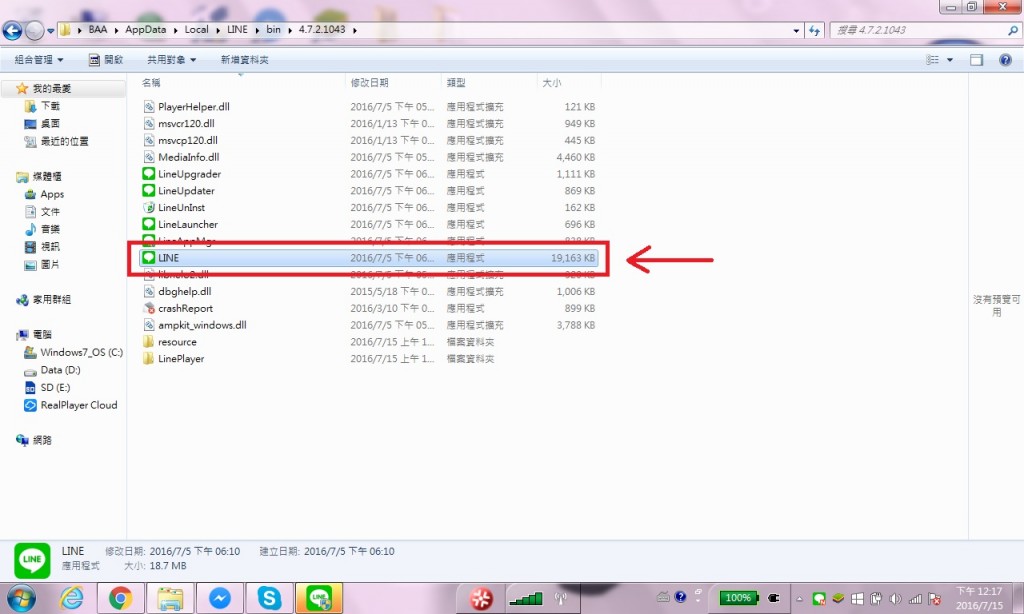Viewport: 1024px width, 614px height.
Task: Select the resource folder
Action: 176,342
